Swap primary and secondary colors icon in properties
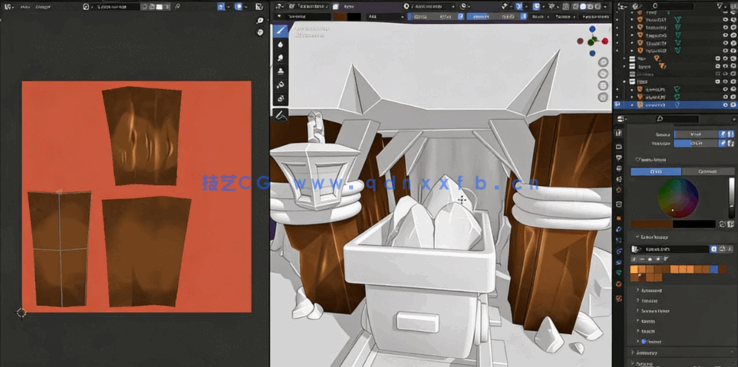Viewport: 738px width, 367px height. pyautogui.click(x=721, y=224)
